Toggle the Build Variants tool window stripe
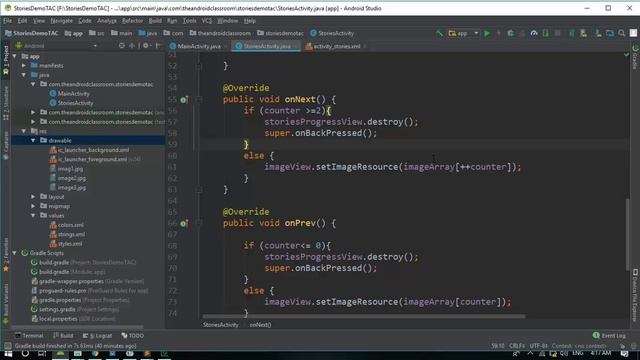This screenshot has width=640, height=360. [6, 304]
